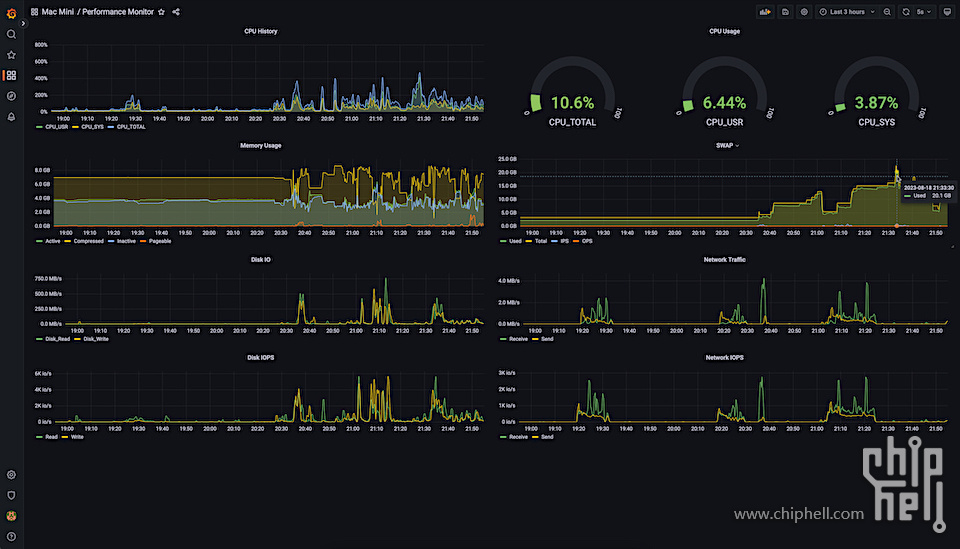The width and height of the screenshot is (960, 549).
Task: Click the Mac Mini breadcrumb folder
Action: point(58,12)
